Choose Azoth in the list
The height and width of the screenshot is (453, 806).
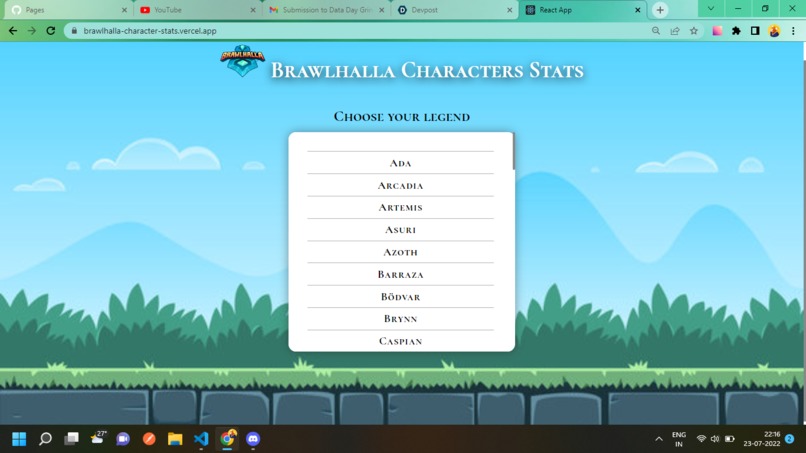(400, 252)
